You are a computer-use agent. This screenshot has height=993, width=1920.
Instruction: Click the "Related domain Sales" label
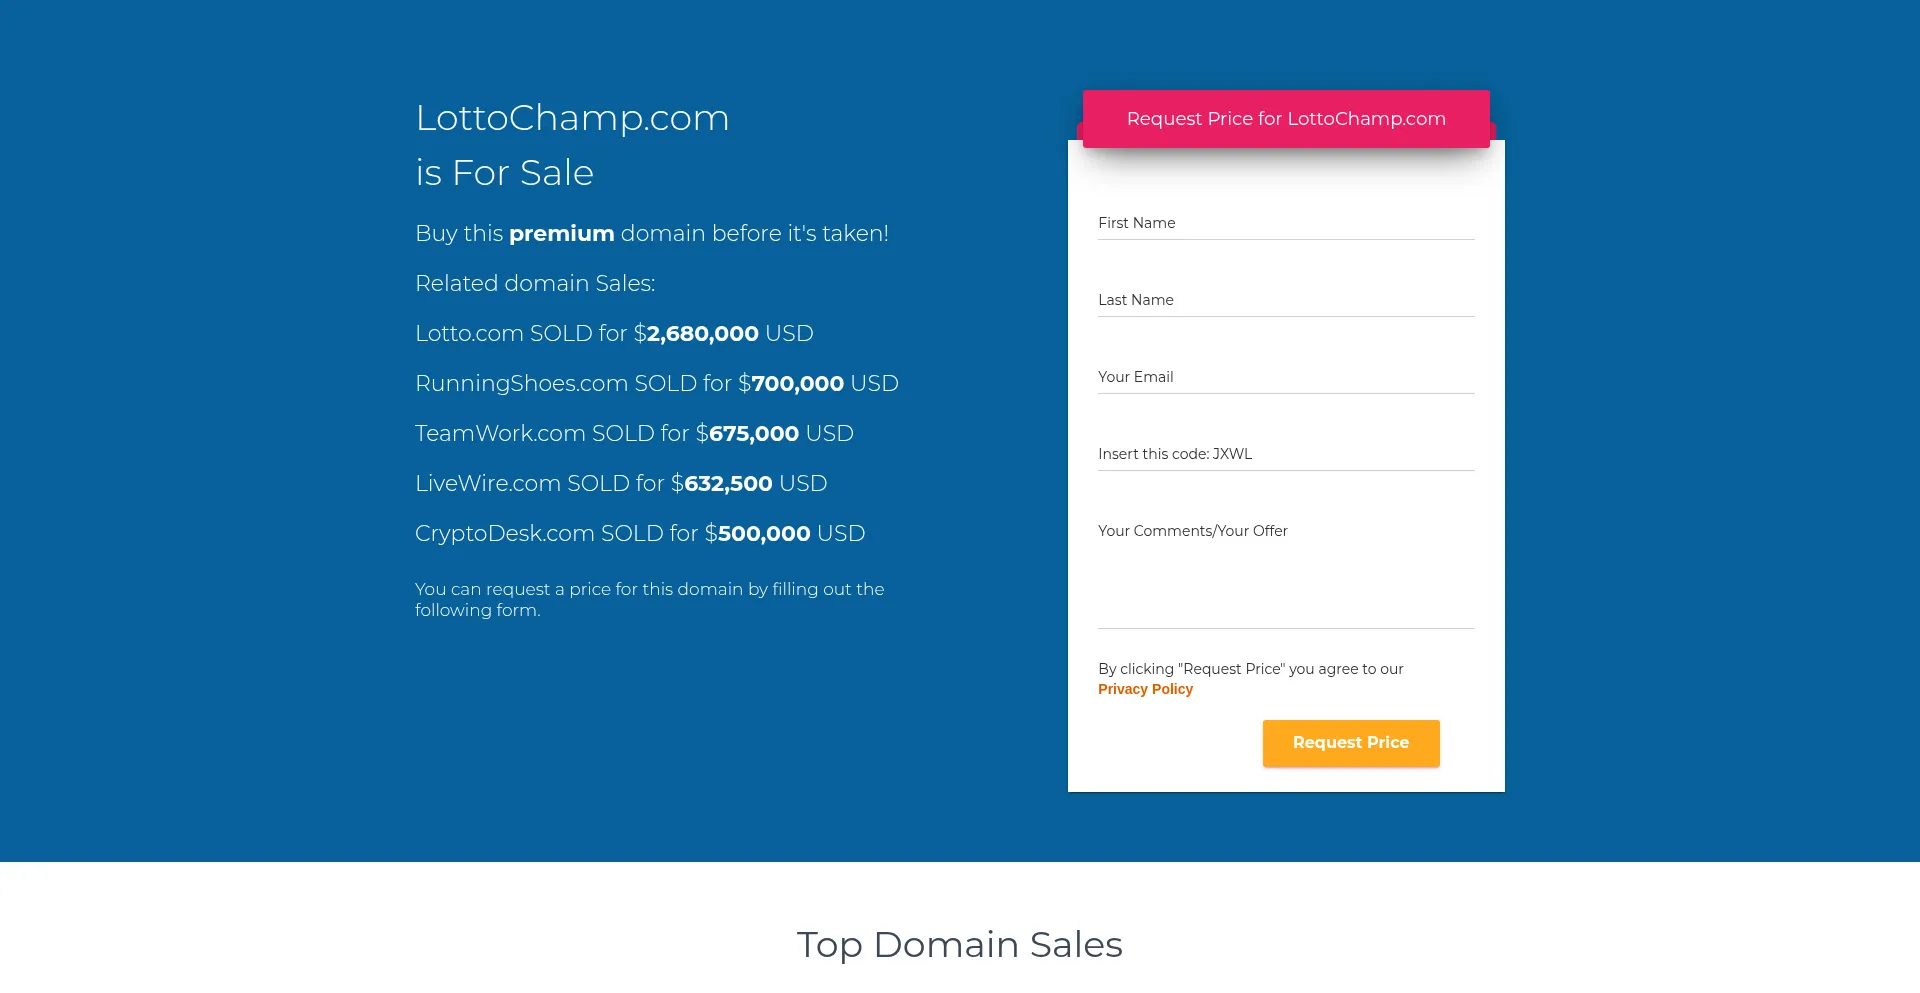535,283
